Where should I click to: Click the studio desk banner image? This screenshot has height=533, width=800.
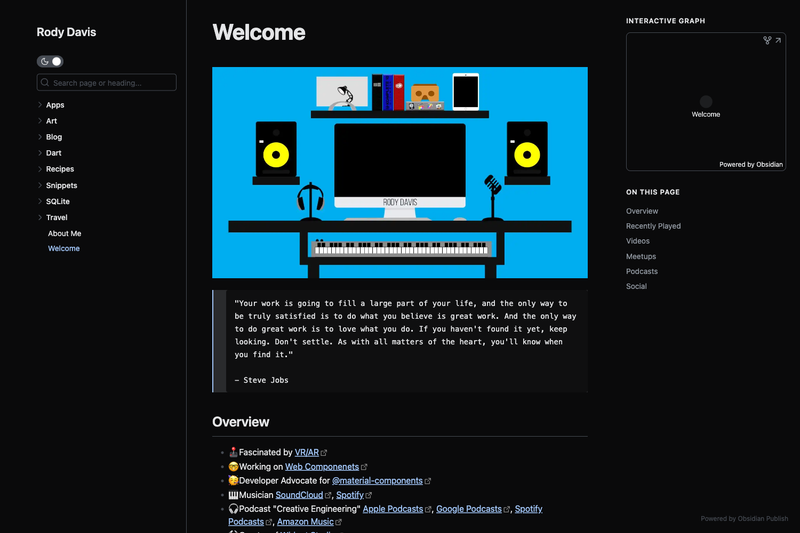pos(400,172)
